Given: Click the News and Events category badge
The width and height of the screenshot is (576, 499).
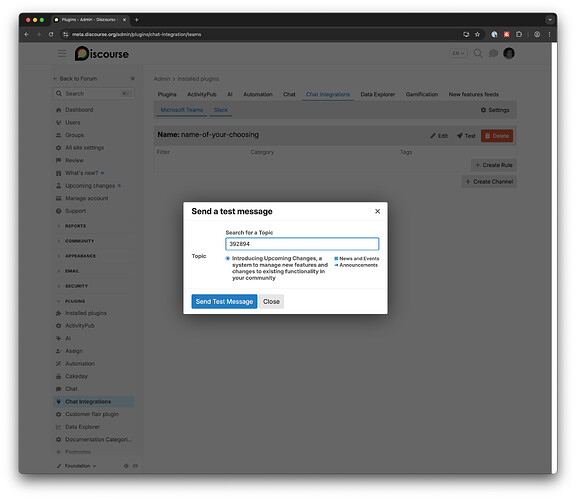Looking at the screenshot, I should pos(357,258).
